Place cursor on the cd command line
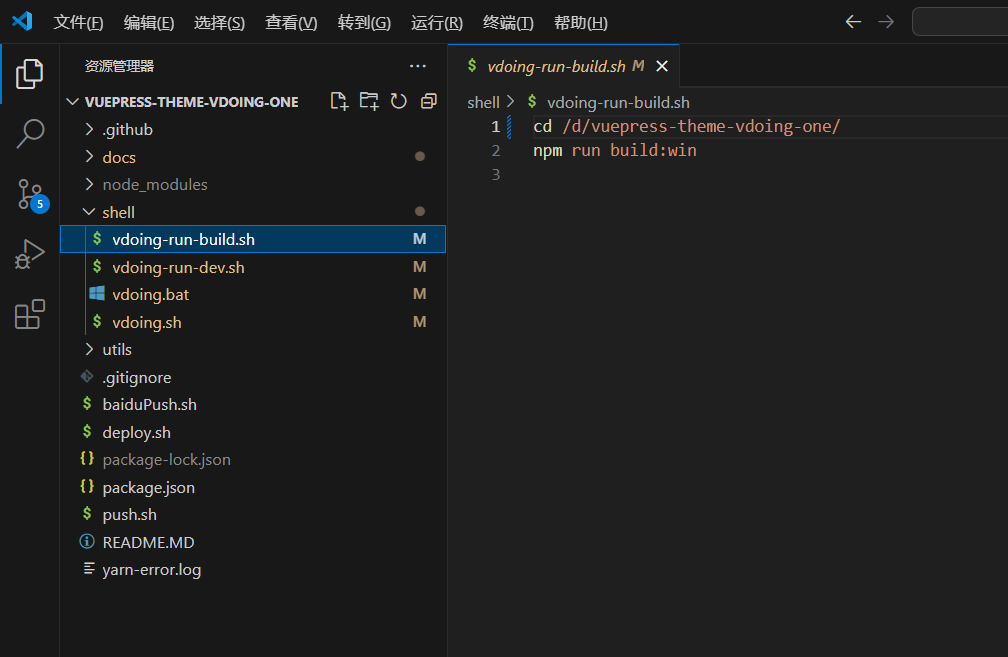 click(x=687, y=127)
